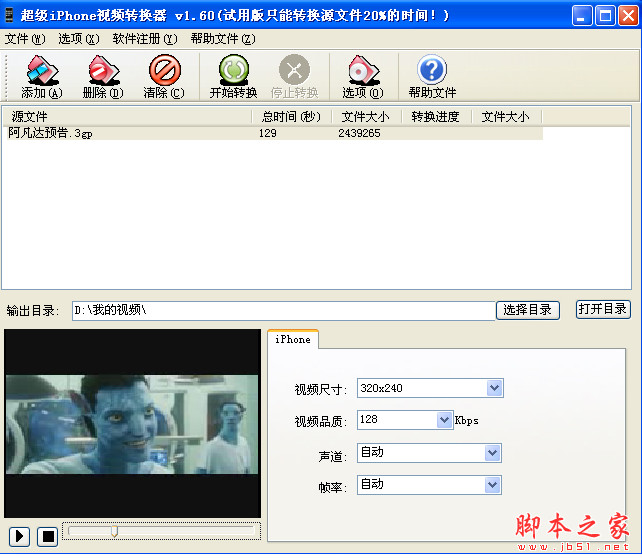This screenshot has height=558, width=642.
Task: Stop the preview video playback
Action: 47,536
